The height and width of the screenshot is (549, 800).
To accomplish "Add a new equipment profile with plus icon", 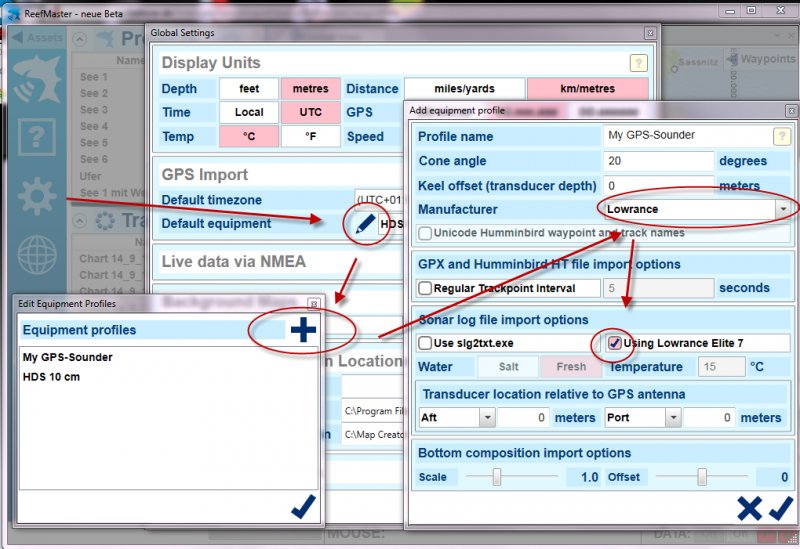I will (x=302, y=329).
